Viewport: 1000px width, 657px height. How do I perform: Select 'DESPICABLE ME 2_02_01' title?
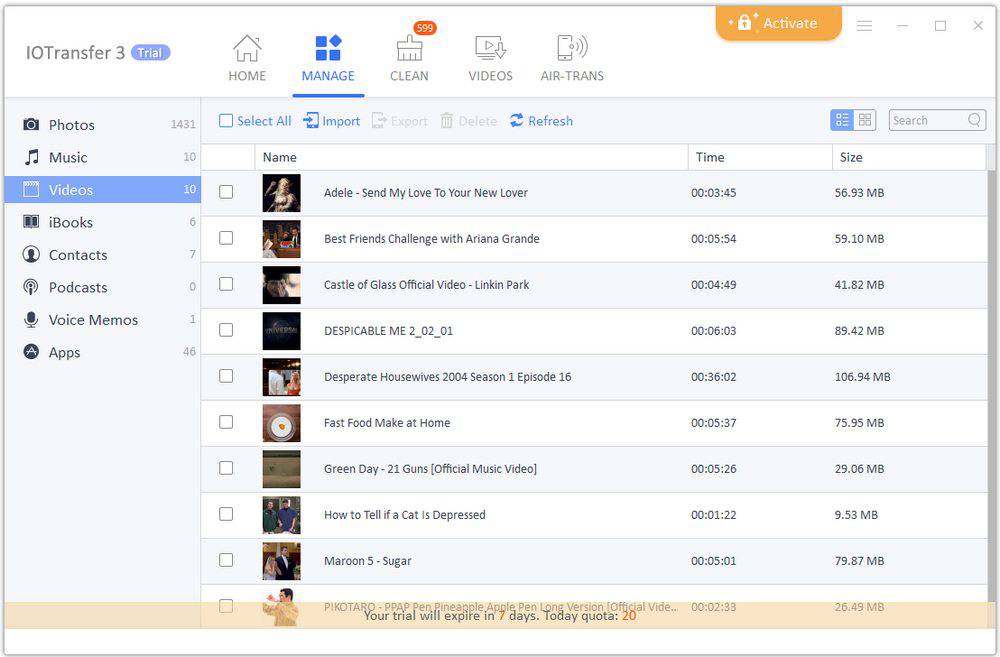click(x=388, y=330)
